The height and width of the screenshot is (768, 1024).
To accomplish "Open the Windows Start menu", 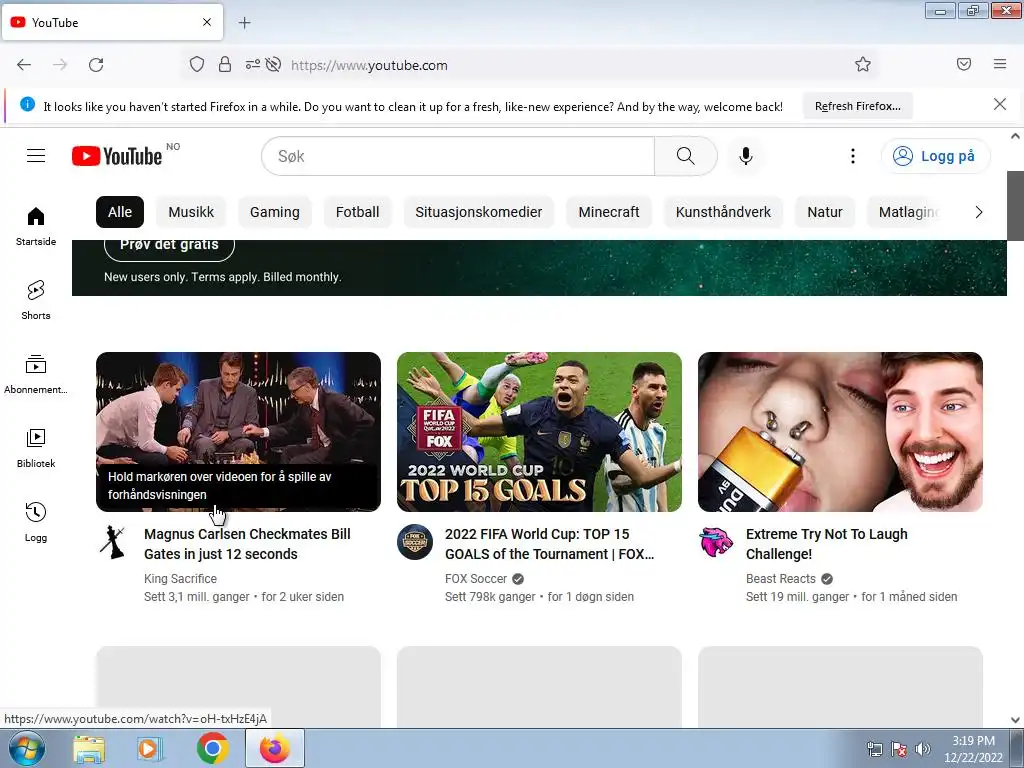I will point(27,748).
